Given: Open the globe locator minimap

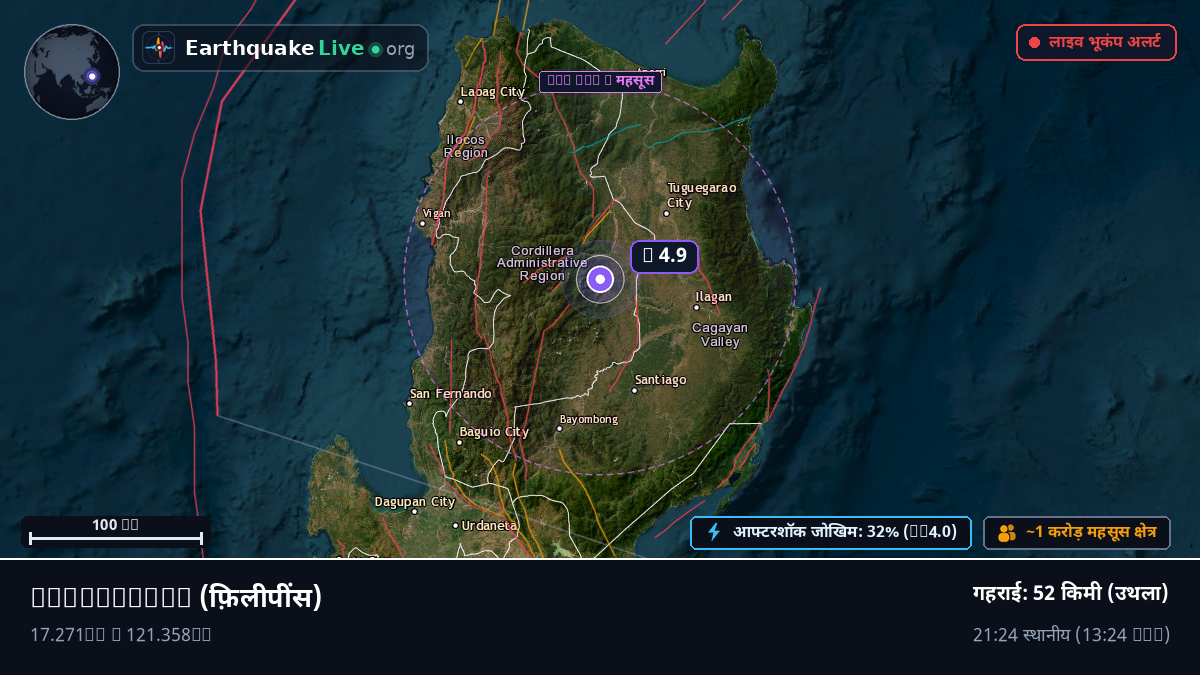Looking at the screenshot, I should coord(72,72).
